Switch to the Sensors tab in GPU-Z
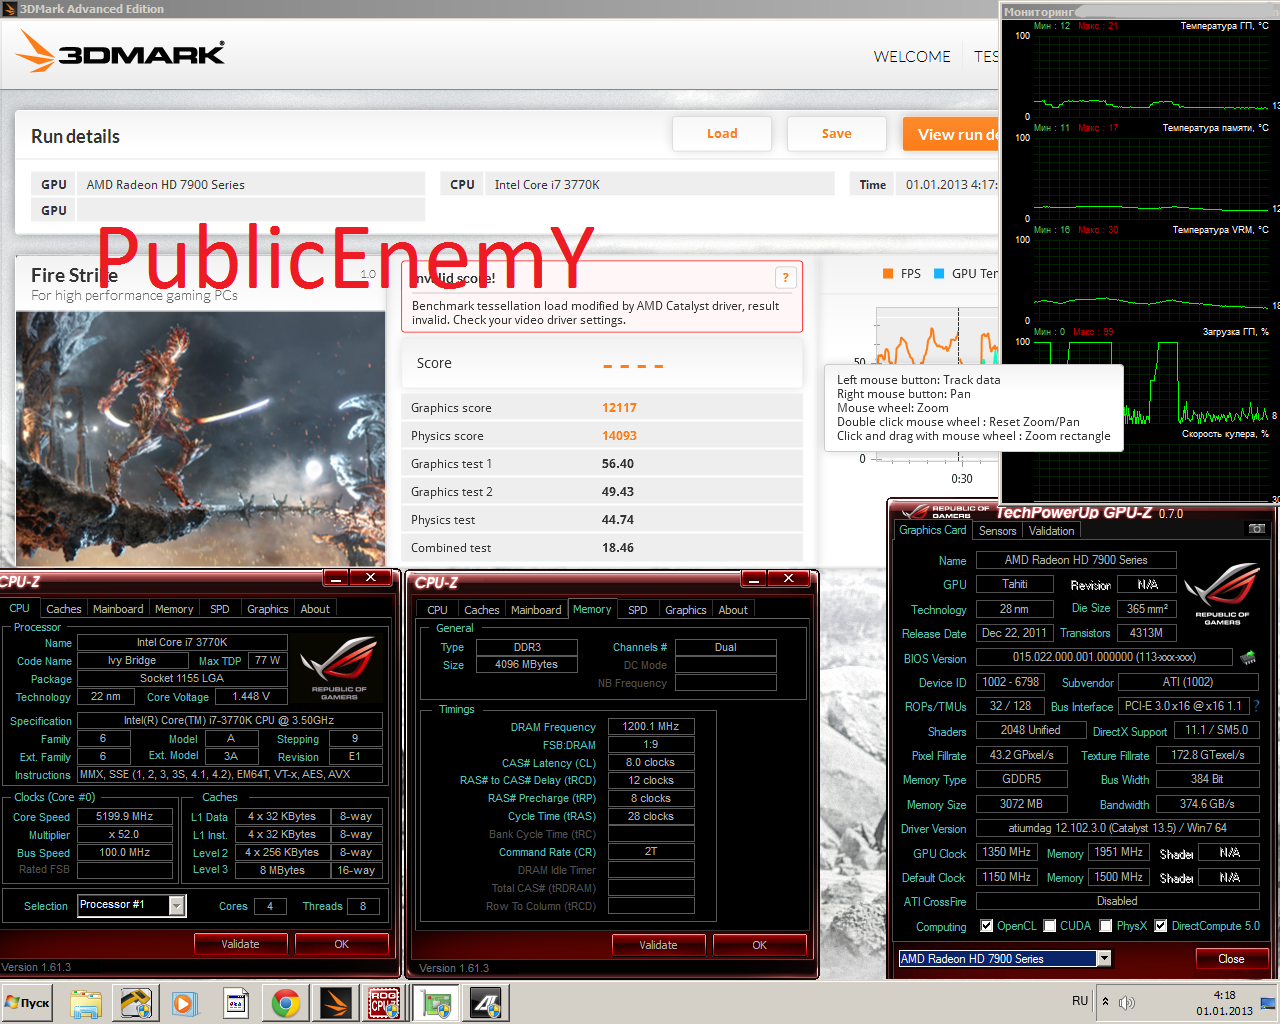1280x1024 pixels. pyautogui.click(x=997, y=531)
